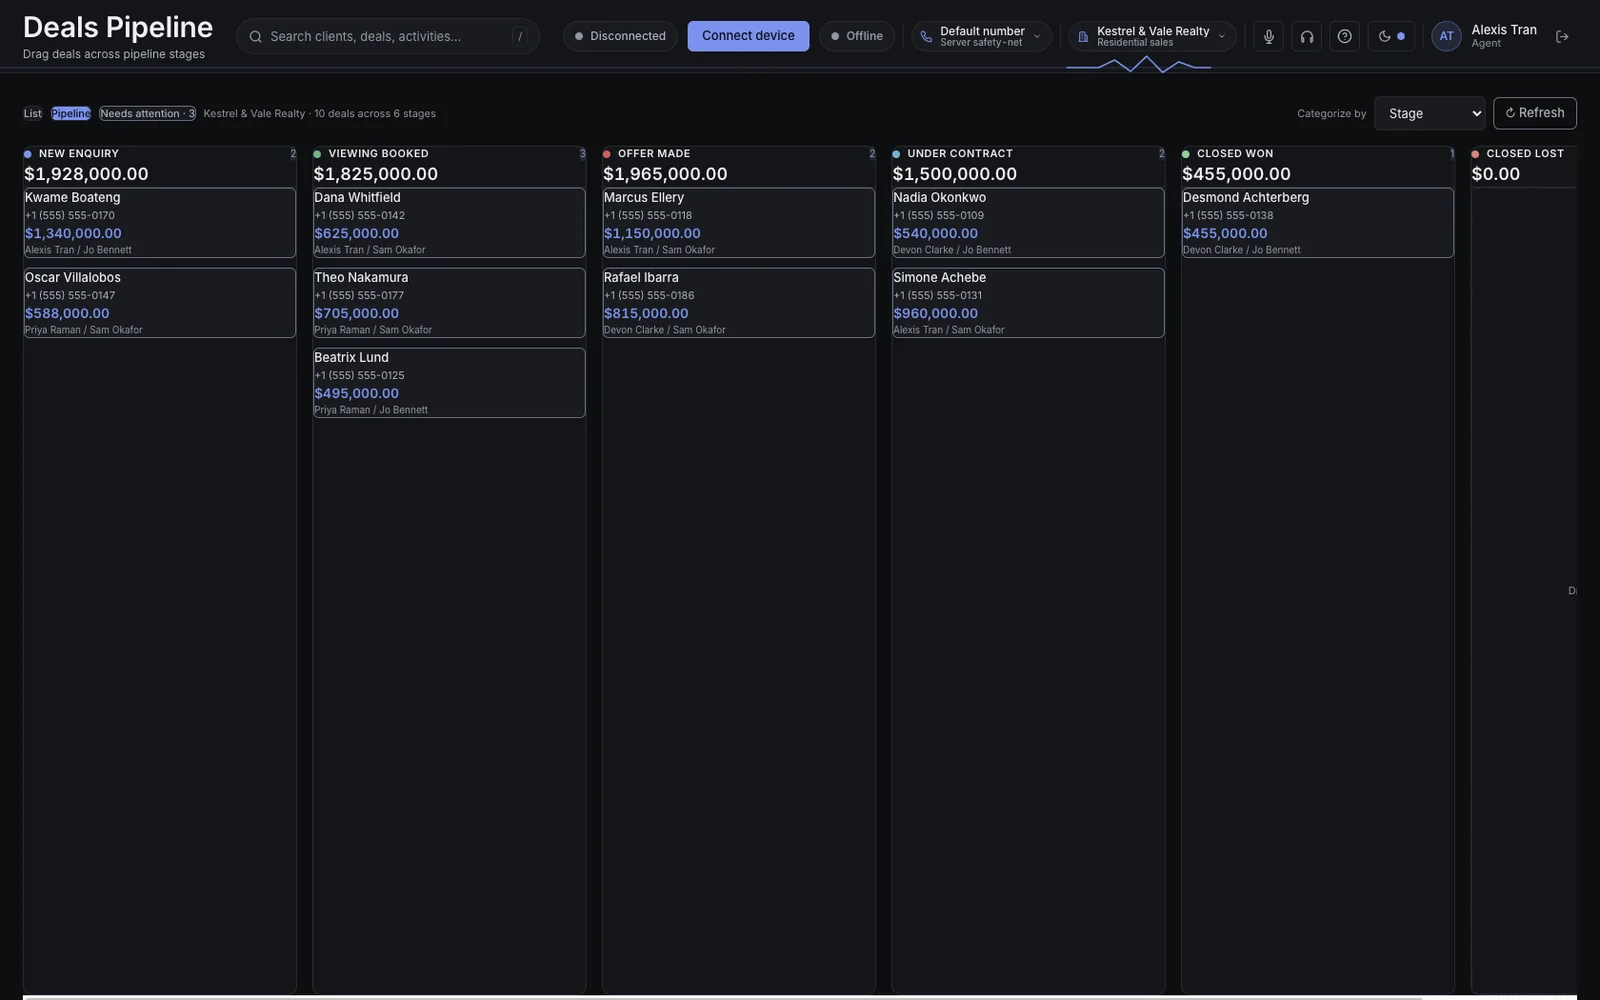Select Theo Nakamura's deal card

449,303
